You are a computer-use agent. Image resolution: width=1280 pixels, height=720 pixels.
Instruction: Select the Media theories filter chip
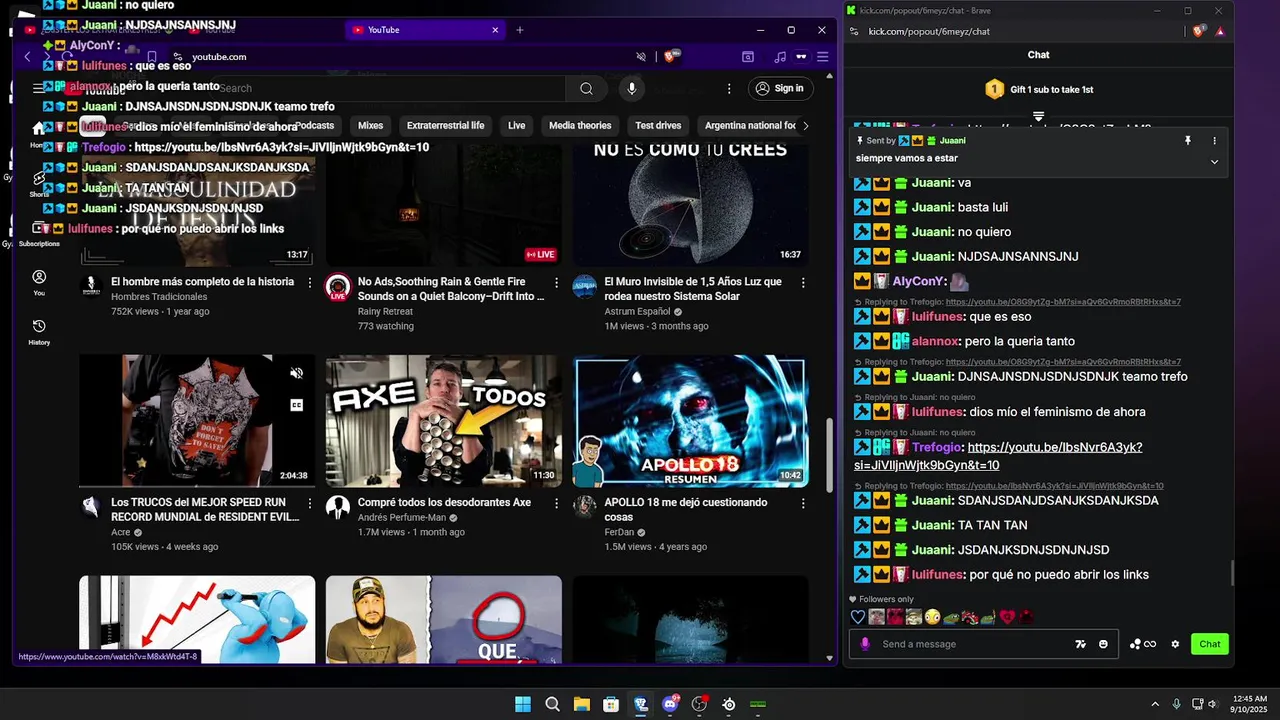[x=580, y=126]
